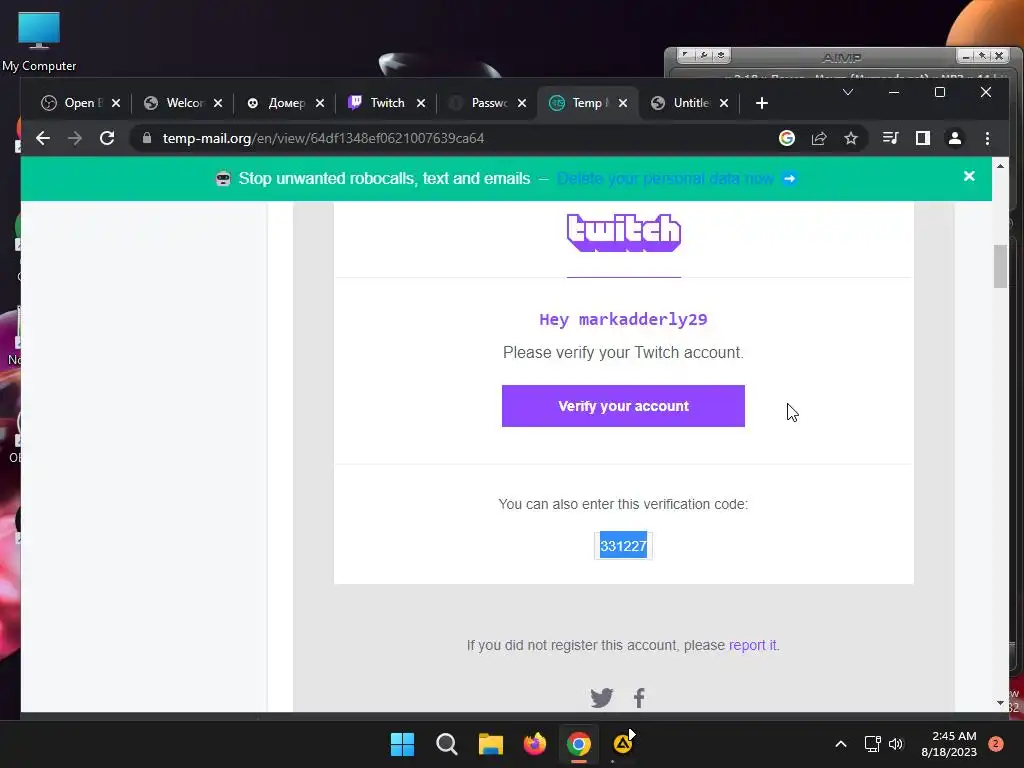The height and width of the screenshot is (768, 1024).
Task: Click the padlock site info icon
Action: (x=147, y=138)
